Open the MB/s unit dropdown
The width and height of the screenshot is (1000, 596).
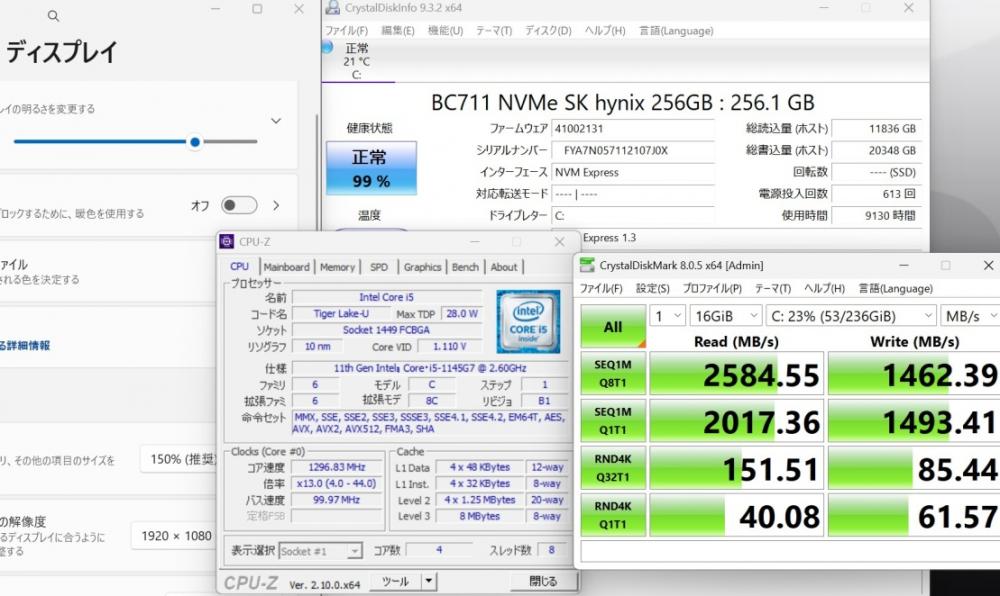coord(969,316)
